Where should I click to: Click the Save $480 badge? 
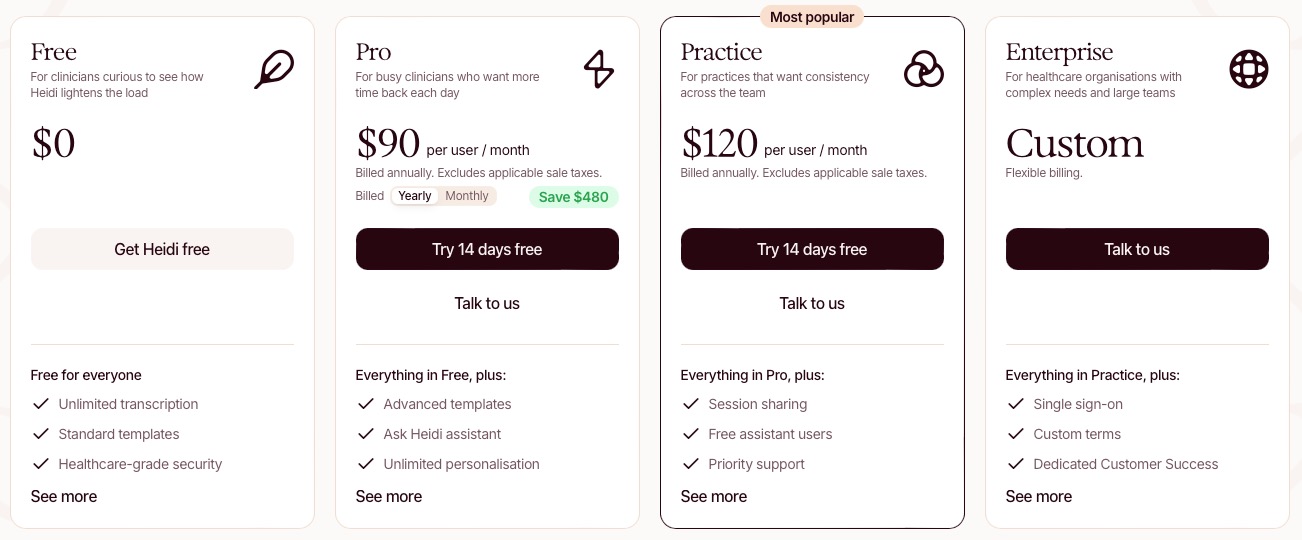(x=573, y=197)
